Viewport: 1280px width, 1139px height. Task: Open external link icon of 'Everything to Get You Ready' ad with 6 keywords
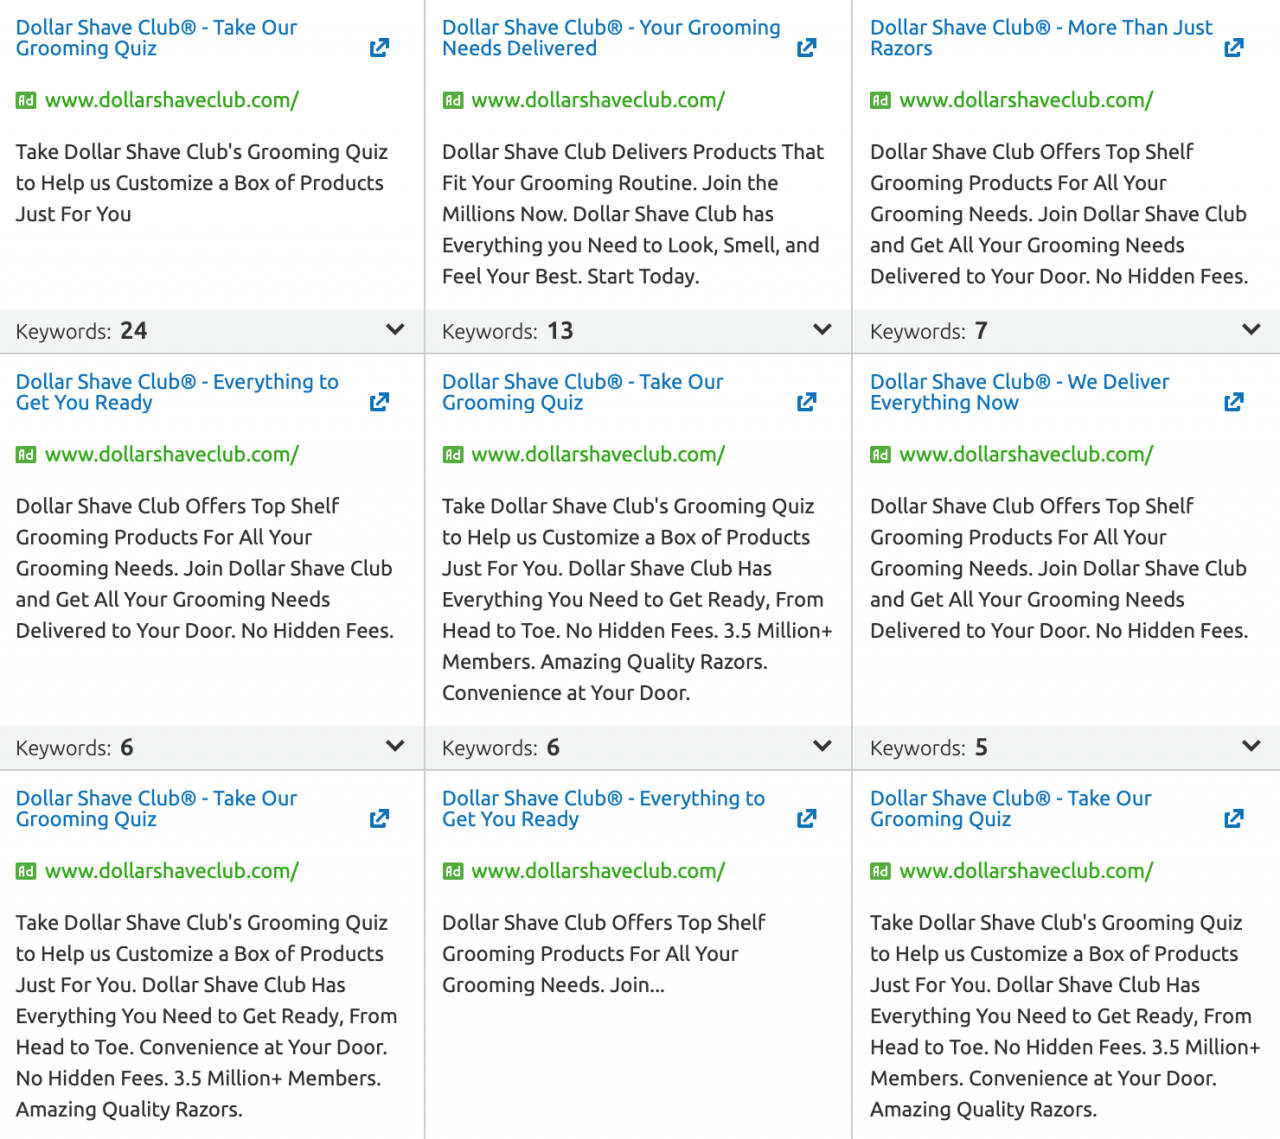[x=379, y=401]
